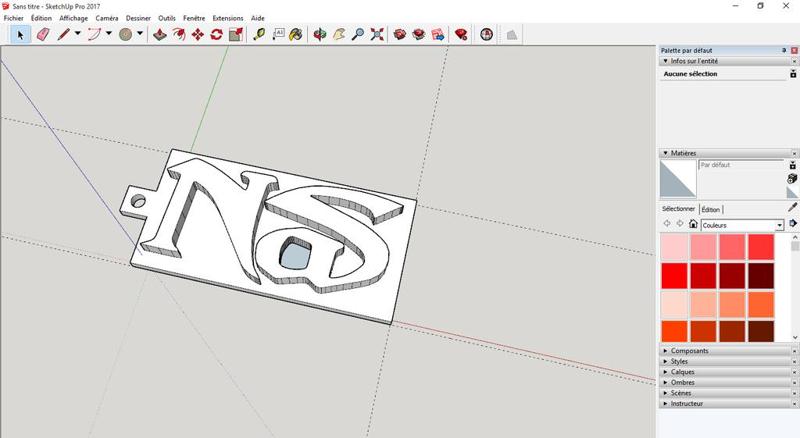Pick the lightest pink swatch
This screenshot has width=800, height=438.
pyautogui.click(x=674, y=247)
